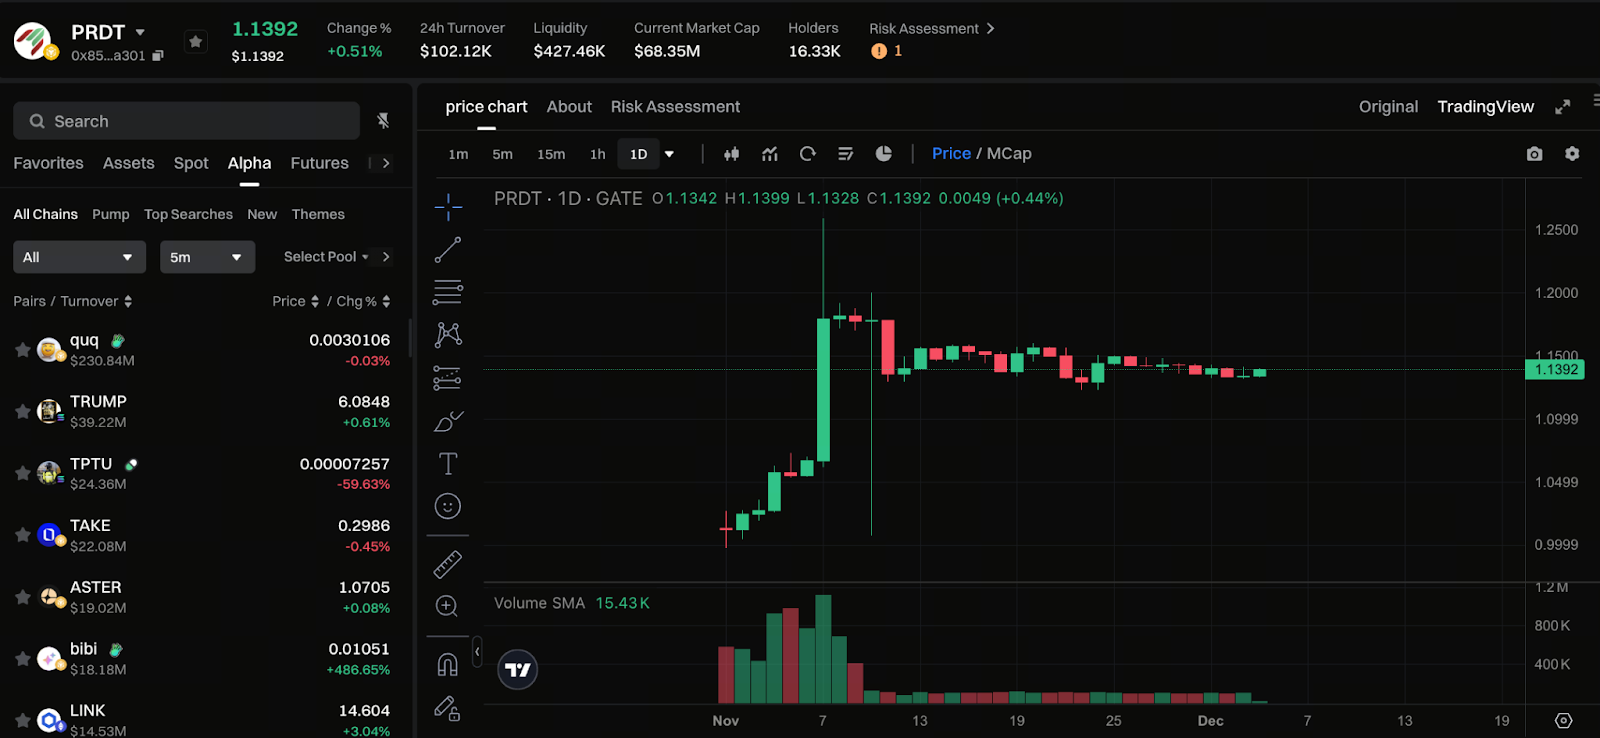
Task: Click the market Search field
Action: tap(186, 121)
